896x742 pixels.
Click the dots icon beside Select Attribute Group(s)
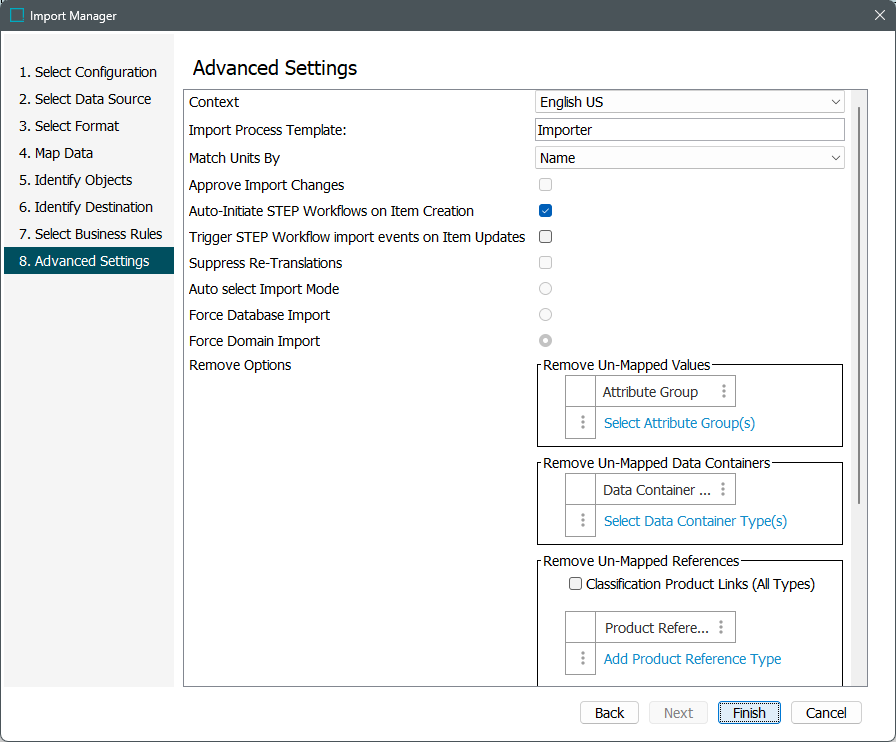(x=582, y=422)
